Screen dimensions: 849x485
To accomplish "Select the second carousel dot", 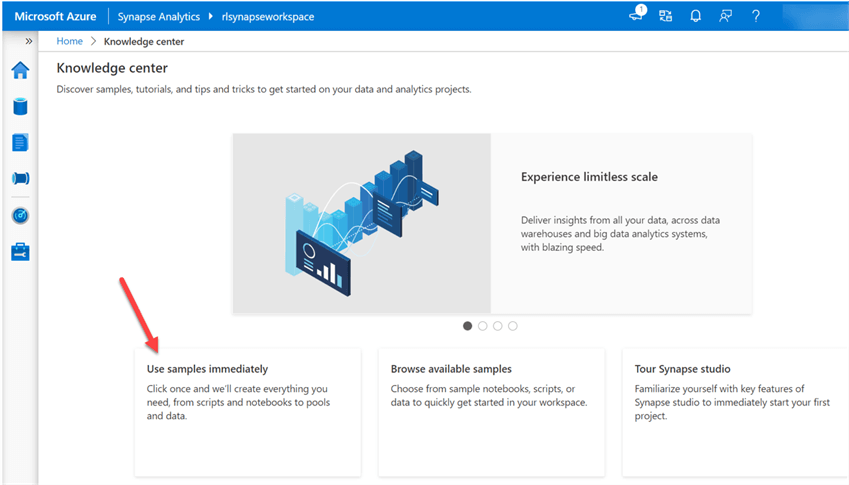I will click(483, 326).
